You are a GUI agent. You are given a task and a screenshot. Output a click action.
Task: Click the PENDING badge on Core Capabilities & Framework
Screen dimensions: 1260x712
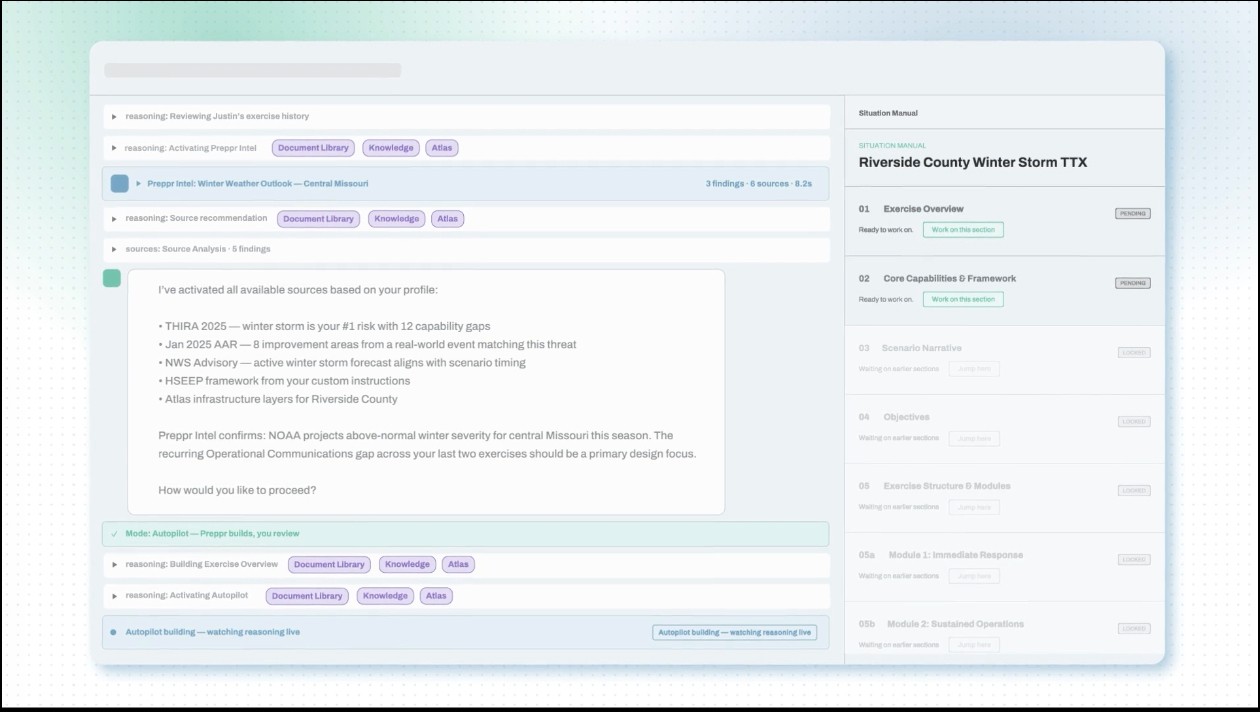coord(1133,283)
